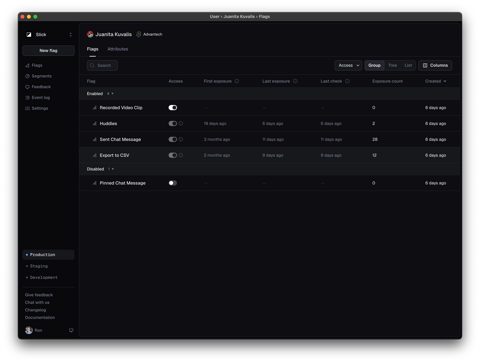Click the circle icon next to Export to CSV toggle
This screenshot has width=480, height=363.
181,155
